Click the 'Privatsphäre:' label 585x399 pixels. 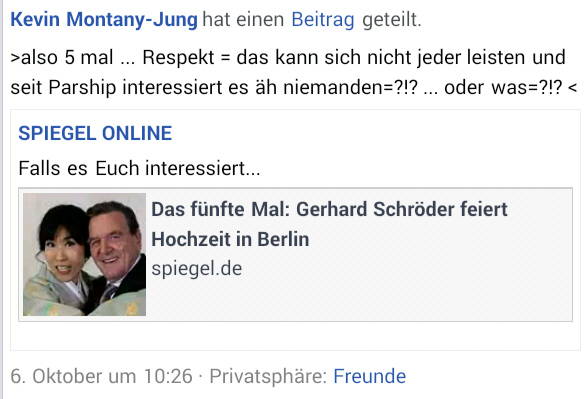268,376
